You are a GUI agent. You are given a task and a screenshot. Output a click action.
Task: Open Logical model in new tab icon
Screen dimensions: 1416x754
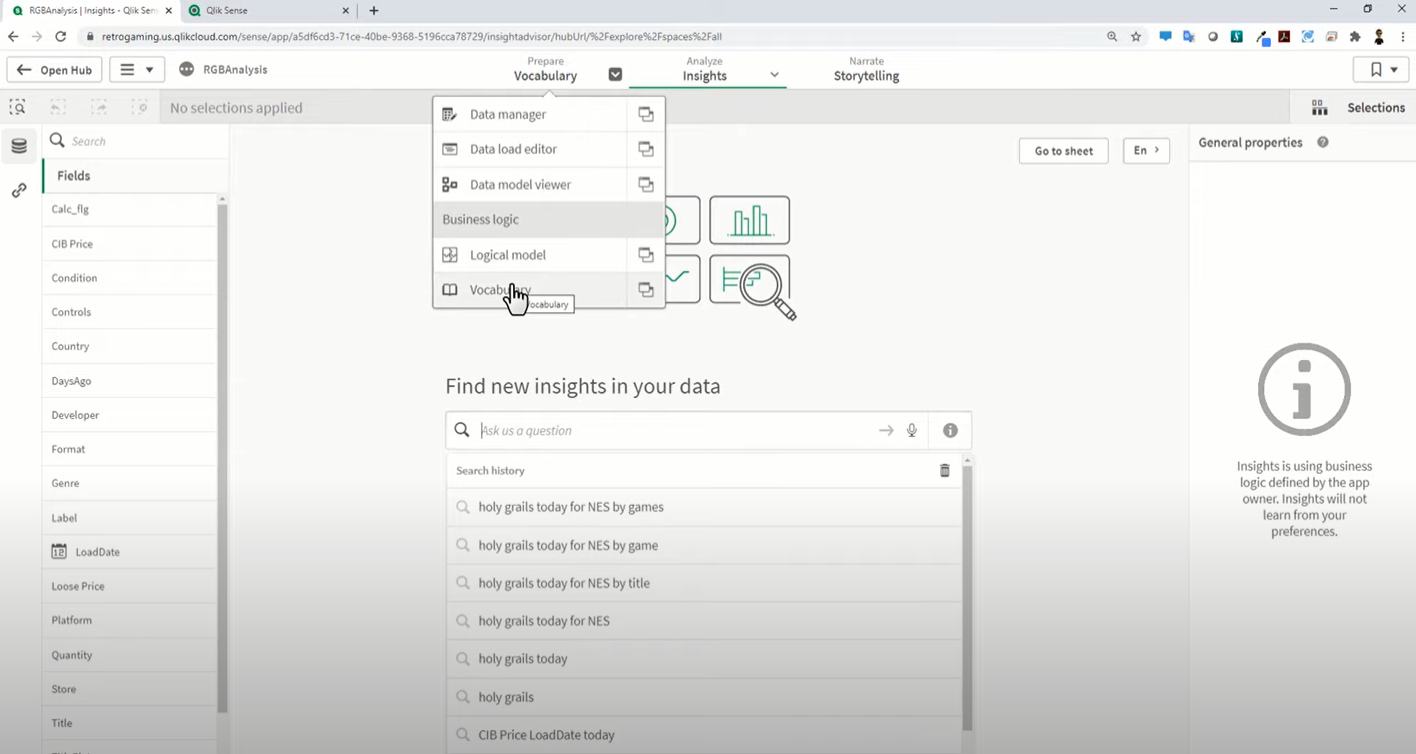646,255
